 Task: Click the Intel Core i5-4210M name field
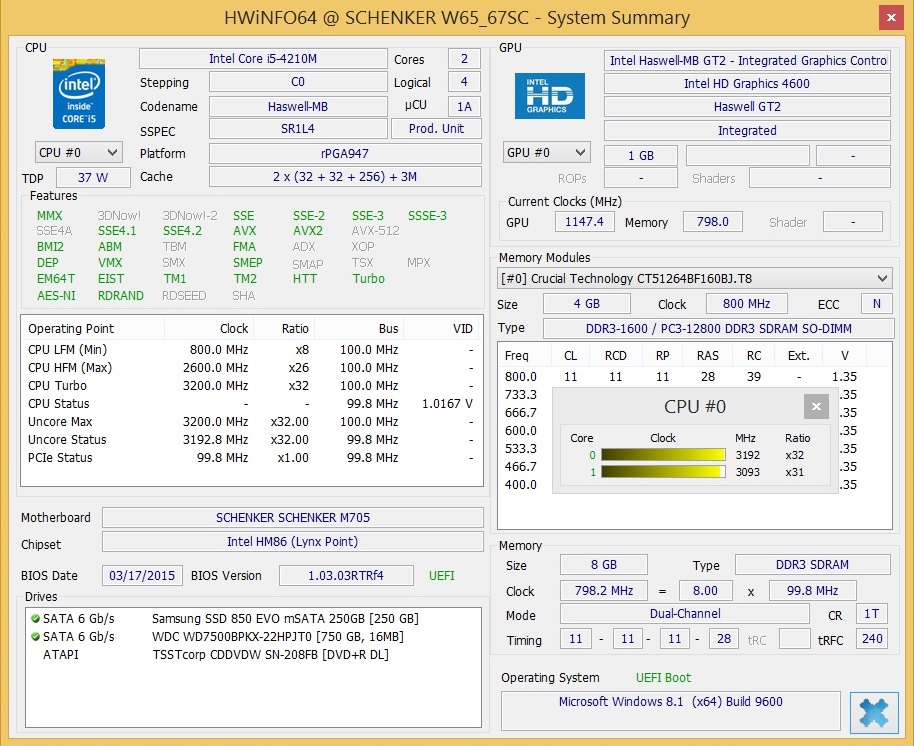[263, 59]
